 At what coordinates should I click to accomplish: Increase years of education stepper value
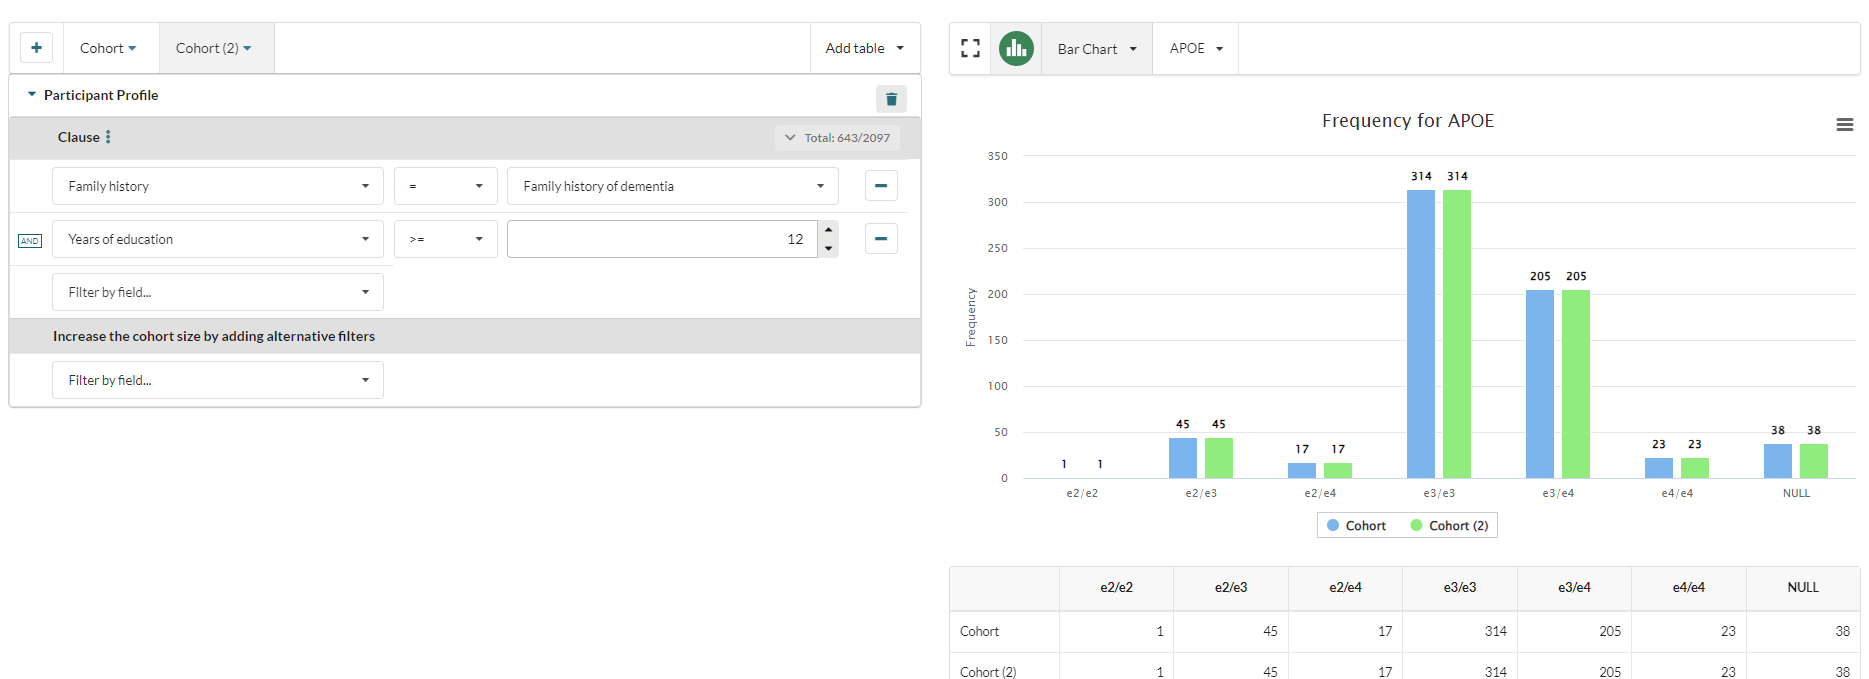[x=828, y=230]
